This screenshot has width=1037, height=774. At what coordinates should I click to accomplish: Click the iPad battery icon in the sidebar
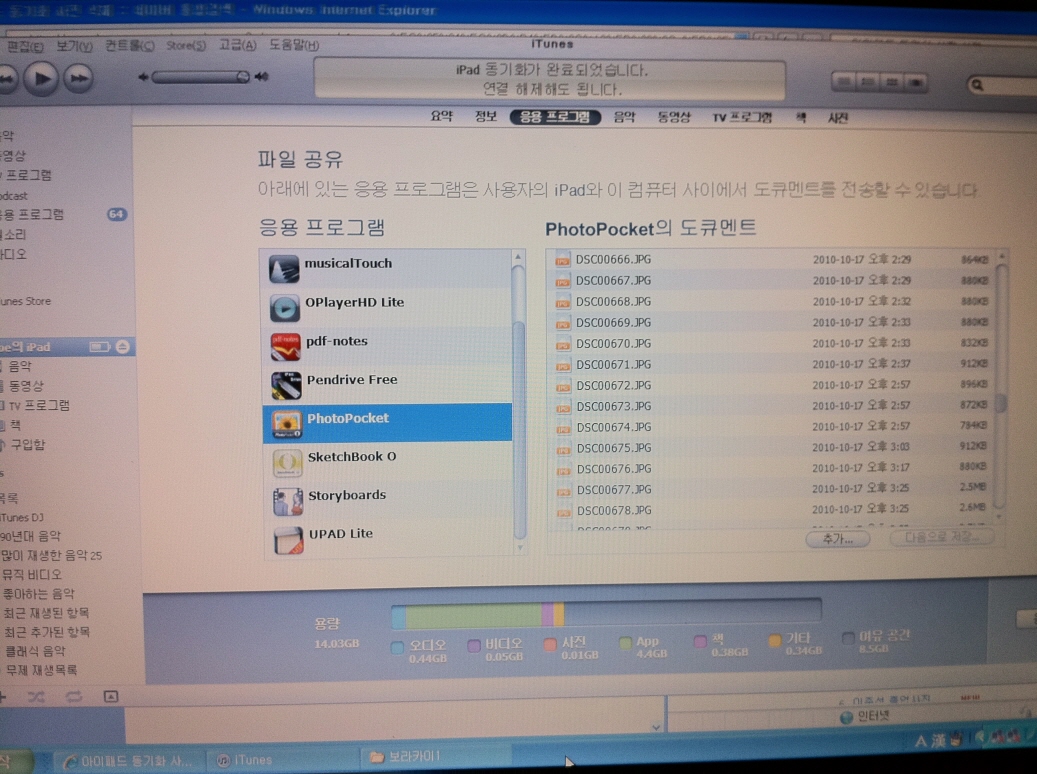[100, 347]
